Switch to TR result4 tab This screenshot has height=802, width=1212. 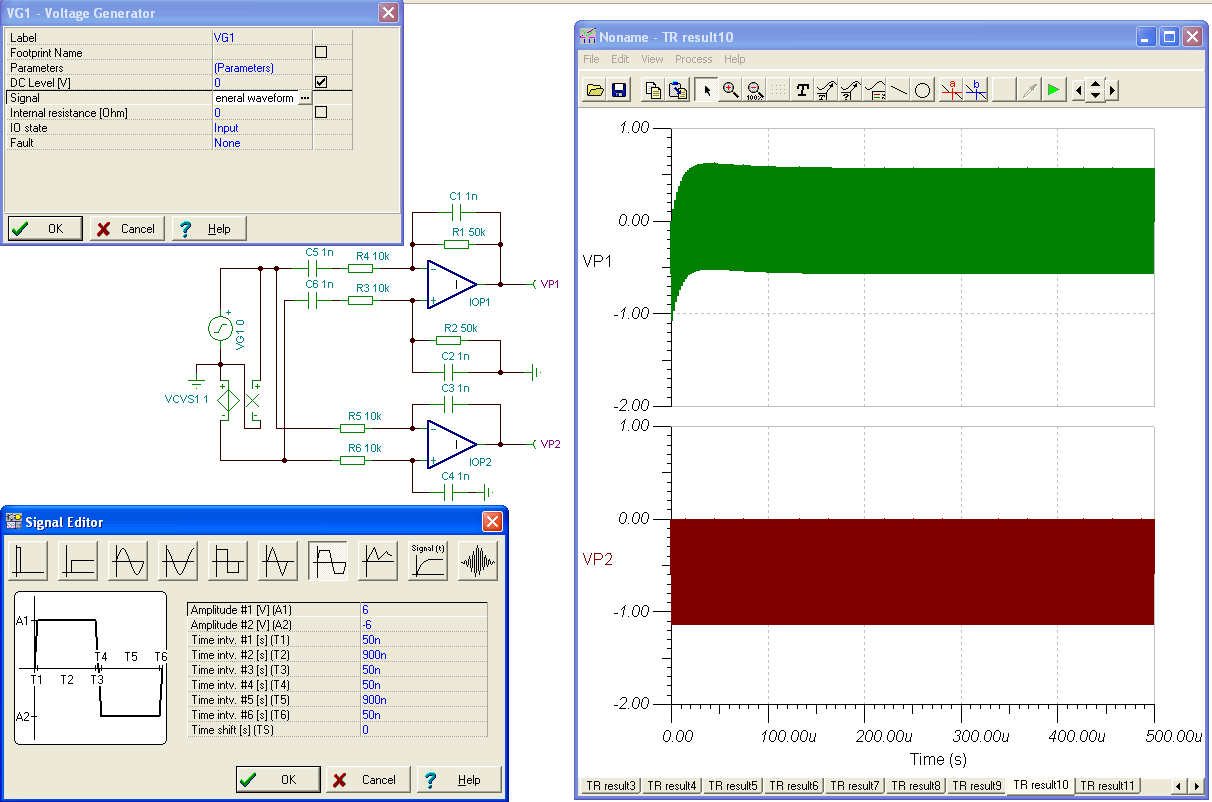(x=671, y=786)
